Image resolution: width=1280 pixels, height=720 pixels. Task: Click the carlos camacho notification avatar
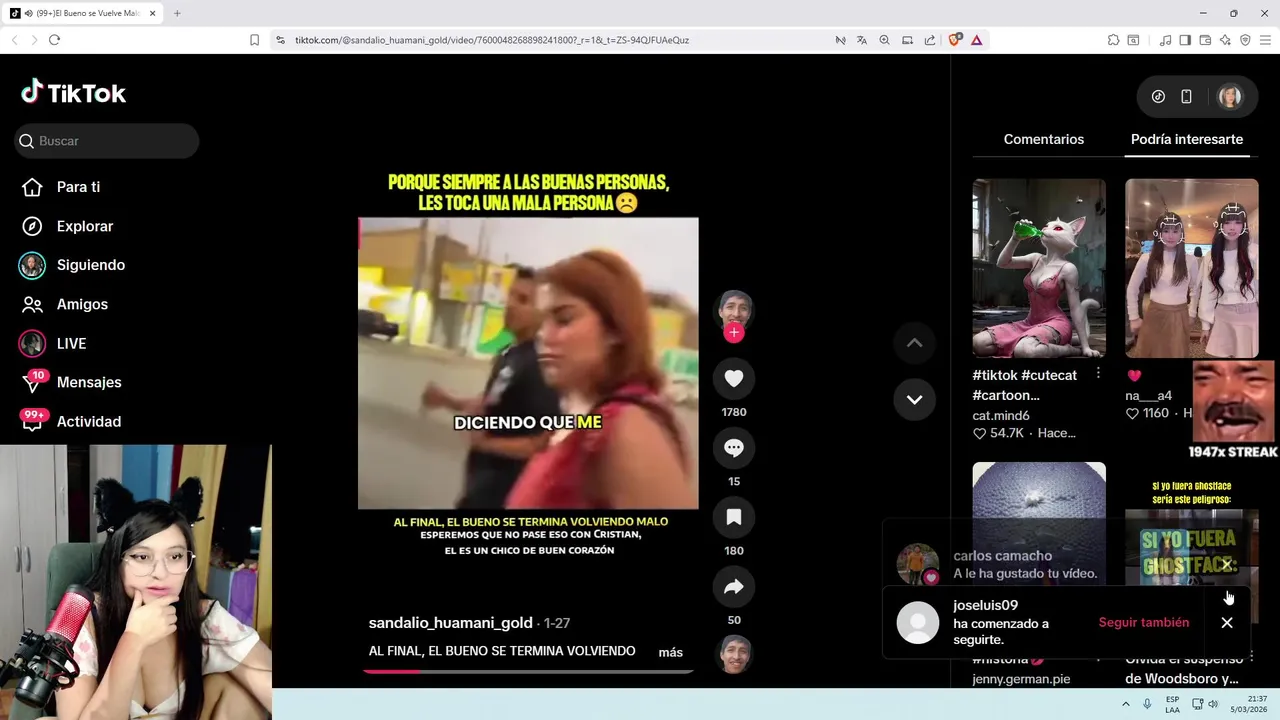917,564
